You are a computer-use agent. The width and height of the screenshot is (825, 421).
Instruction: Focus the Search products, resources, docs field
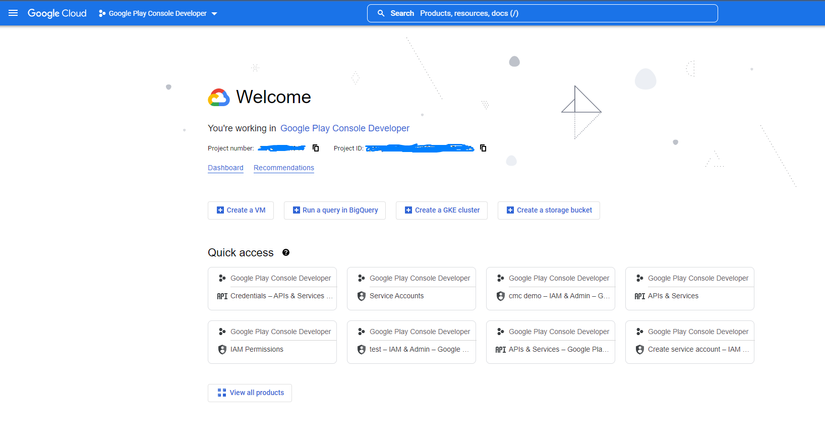click(542, 13)
